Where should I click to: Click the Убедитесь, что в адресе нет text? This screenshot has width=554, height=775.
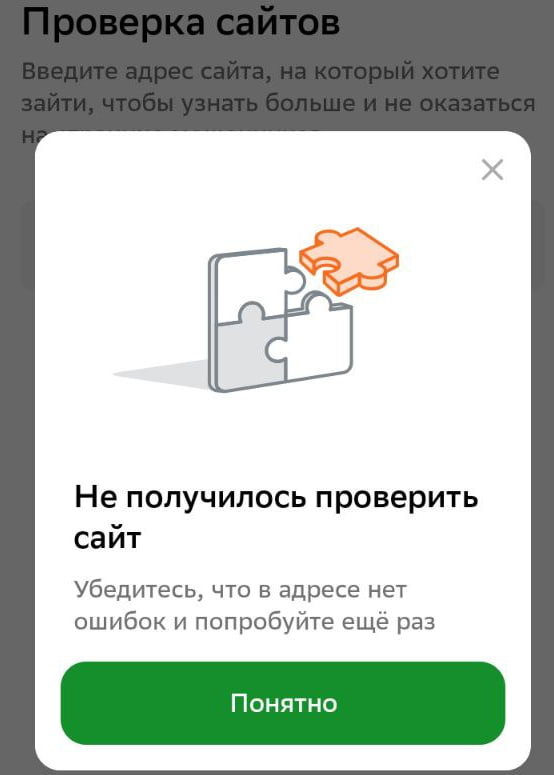click(240, 590)
